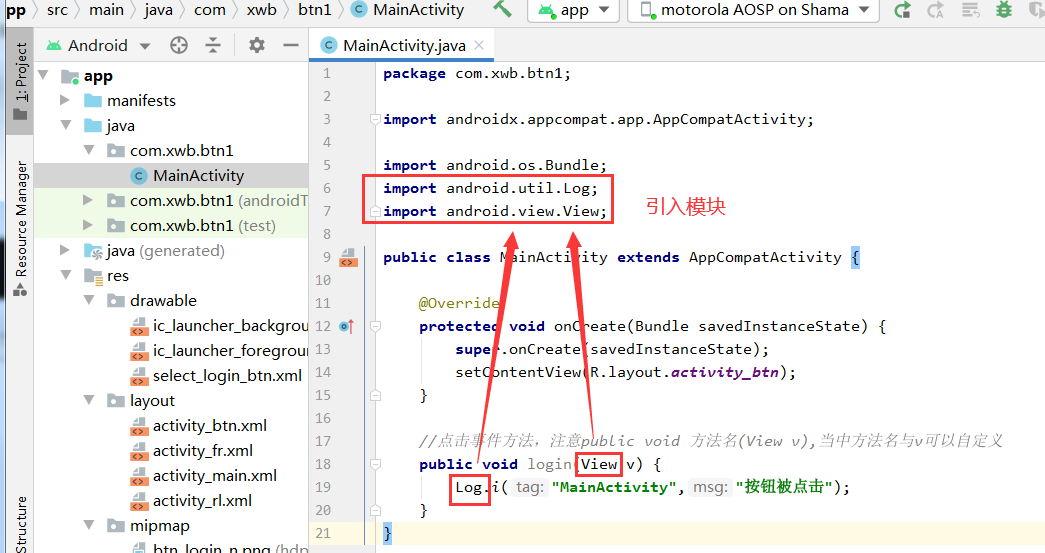Click the "MainActivity" tag string on line 19
This screenshot has width=1045, height=553.
(614, 488)
